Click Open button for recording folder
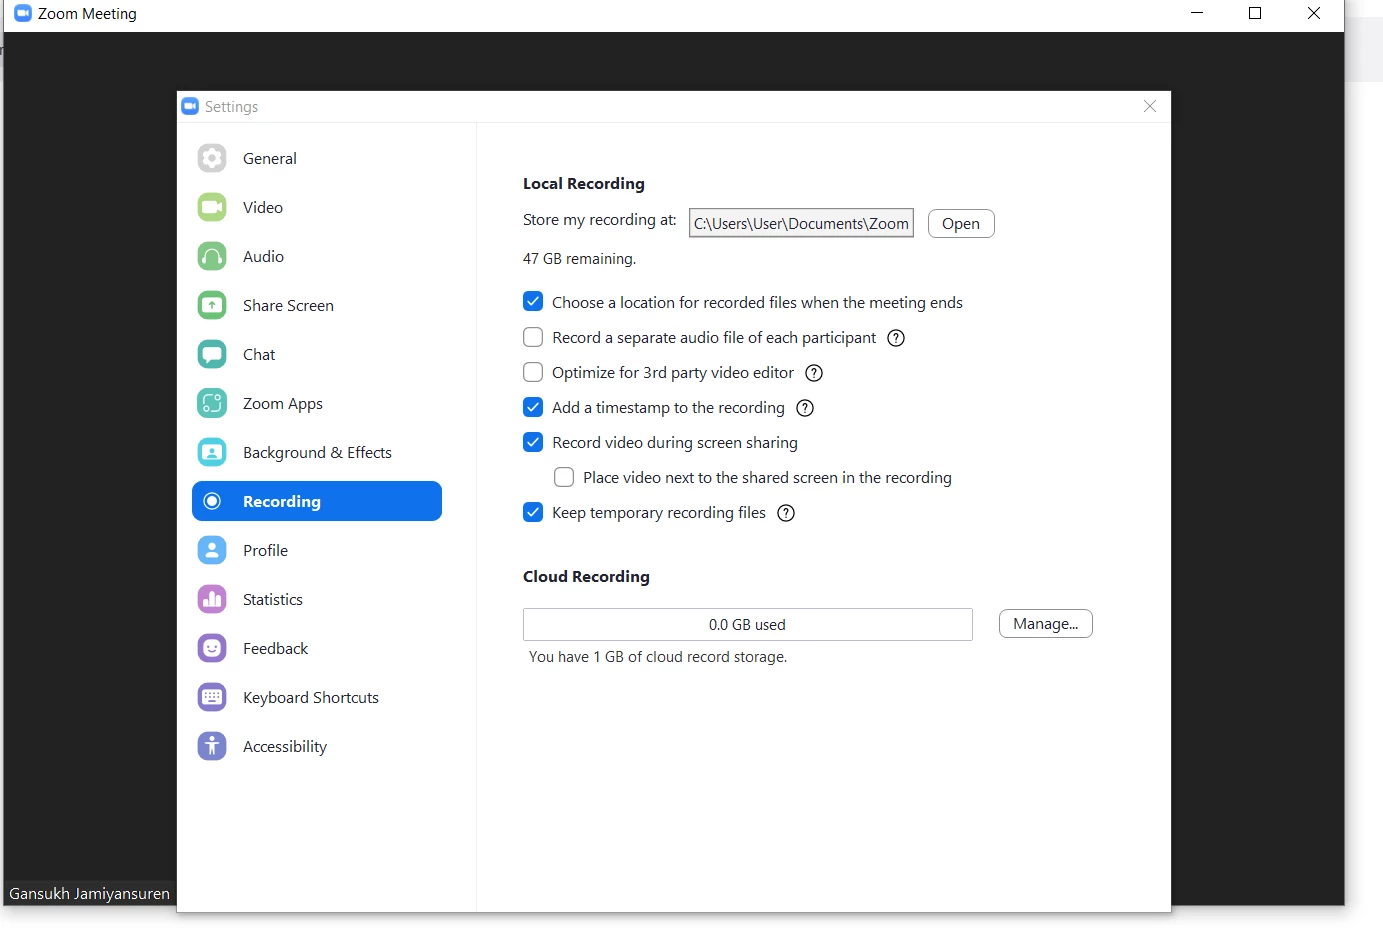 [x=961, y=223]
